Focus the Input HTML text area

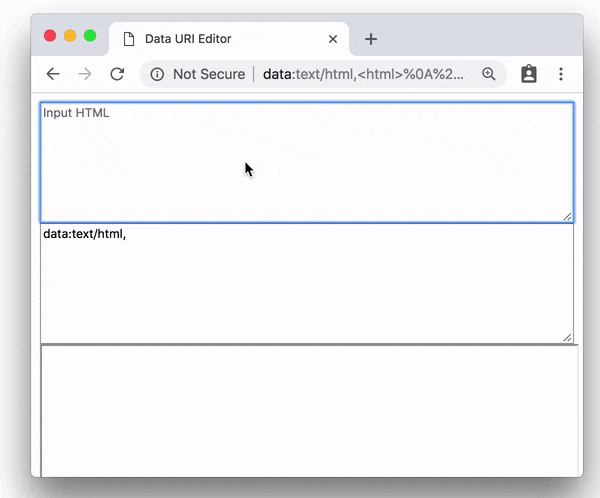307,162
